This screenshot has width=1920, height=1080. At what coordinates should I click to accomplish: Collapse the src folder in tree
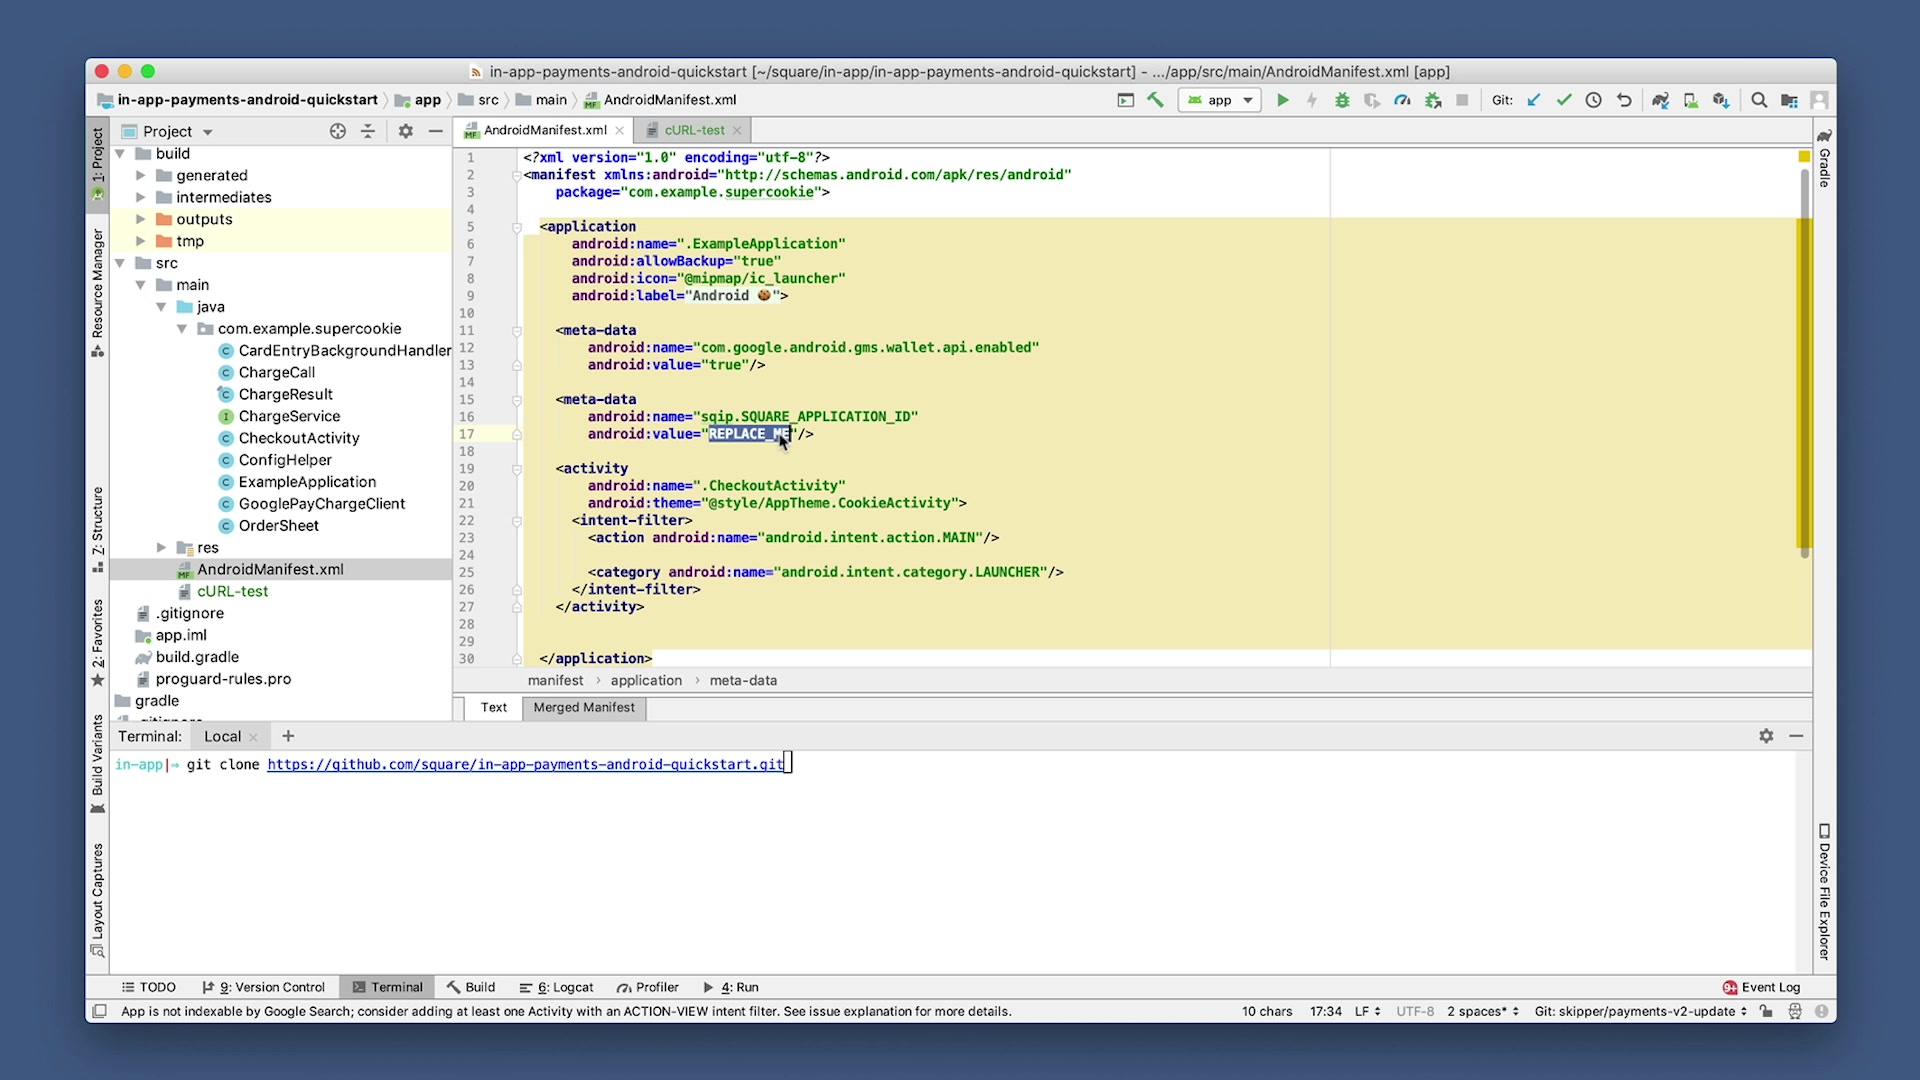click(120, 263)
